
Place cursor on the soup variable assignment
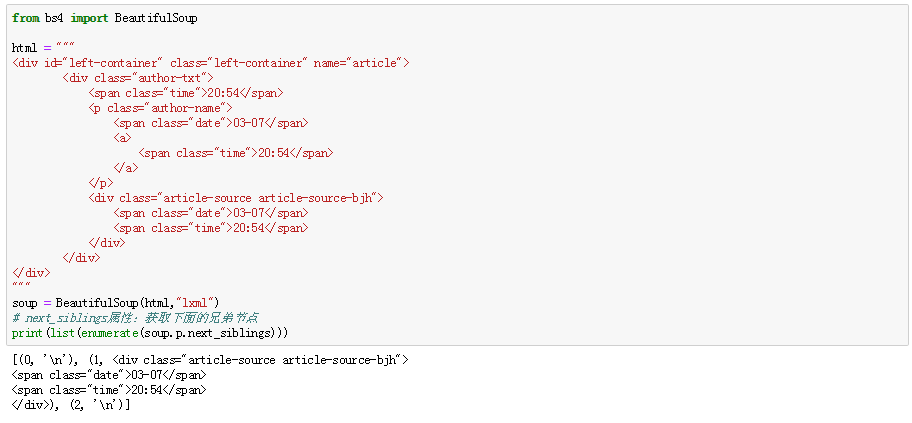coord(25,303)
